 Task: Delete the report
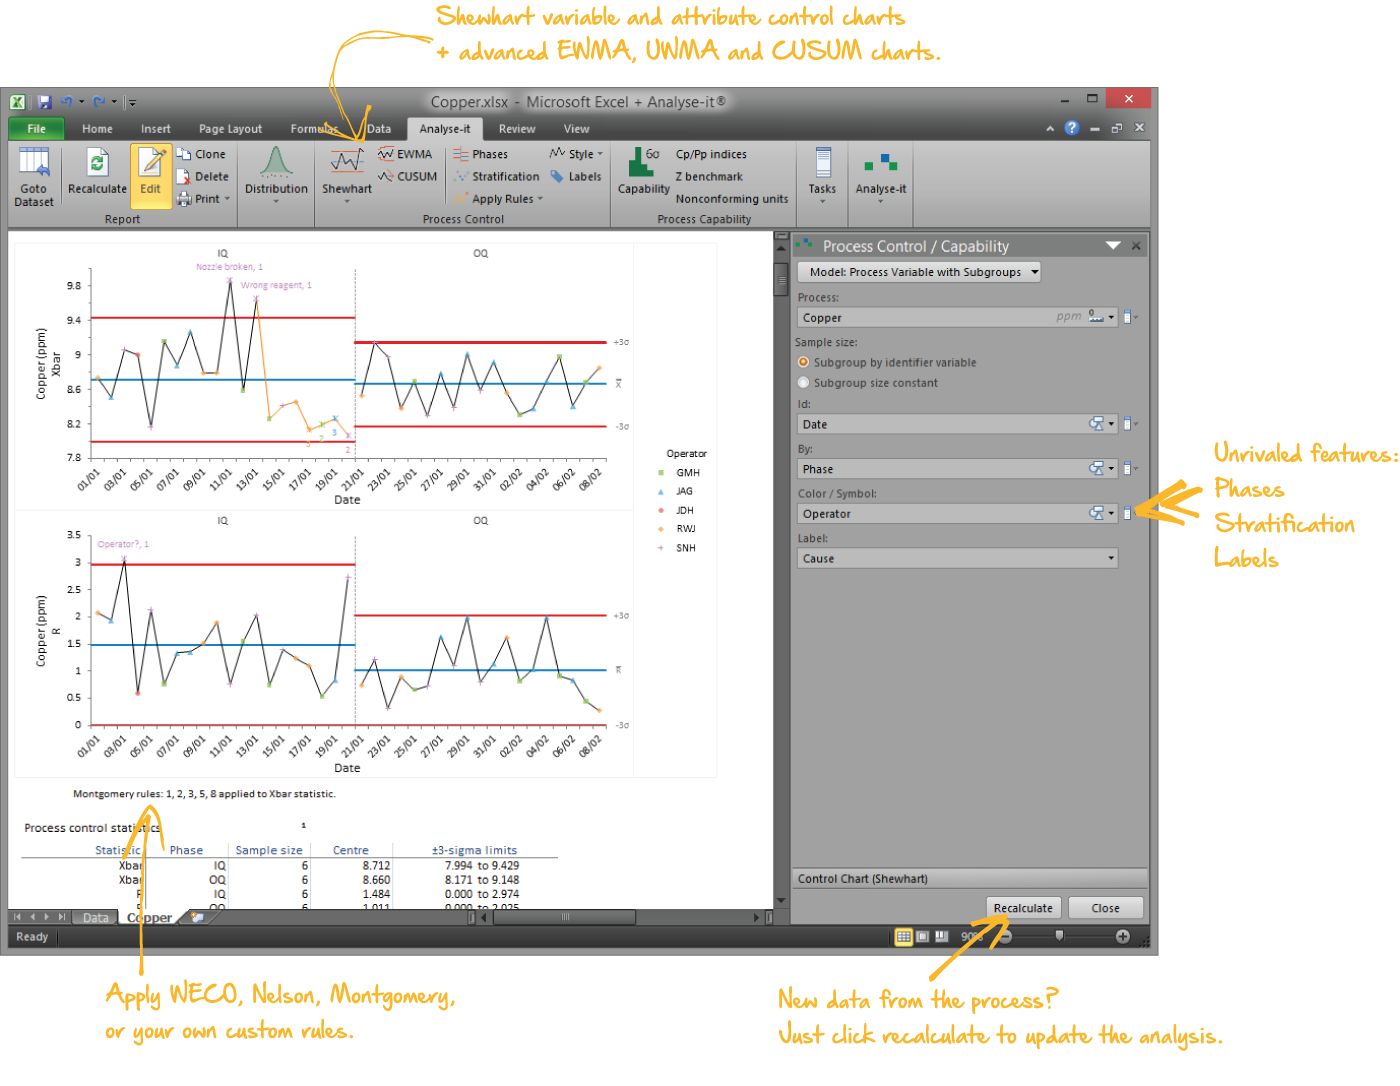202,176
